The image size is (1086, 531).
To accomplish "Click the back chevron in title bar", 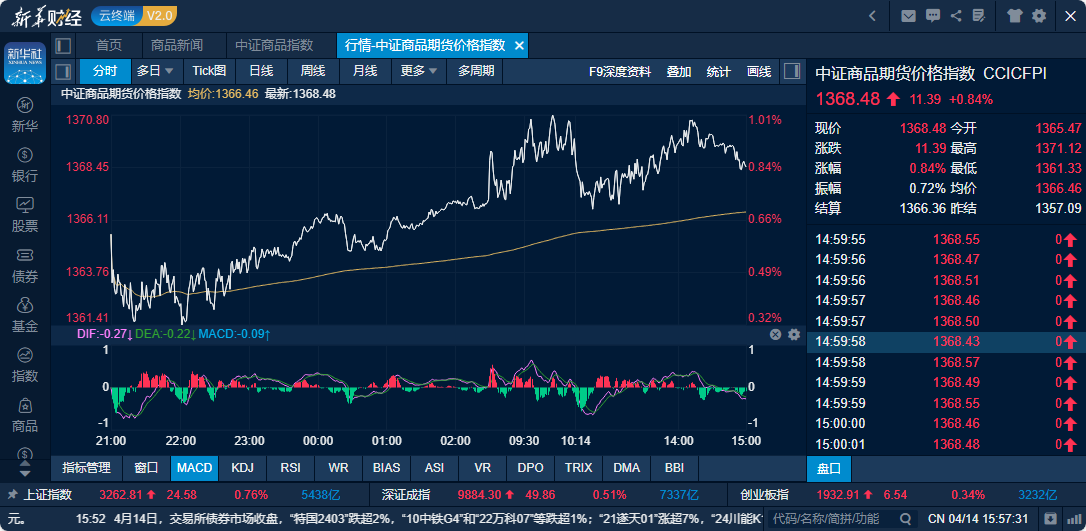I will pyautogui.click(x=872, y=16).
